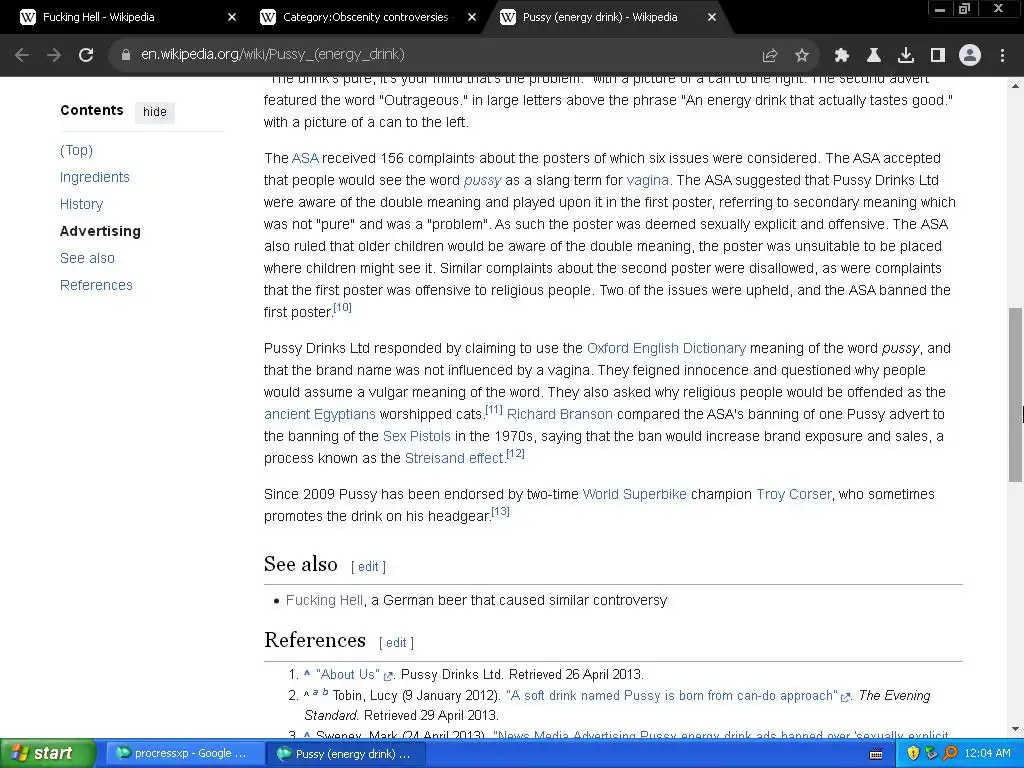Bookmark this page with the star icon

(802, 55)
